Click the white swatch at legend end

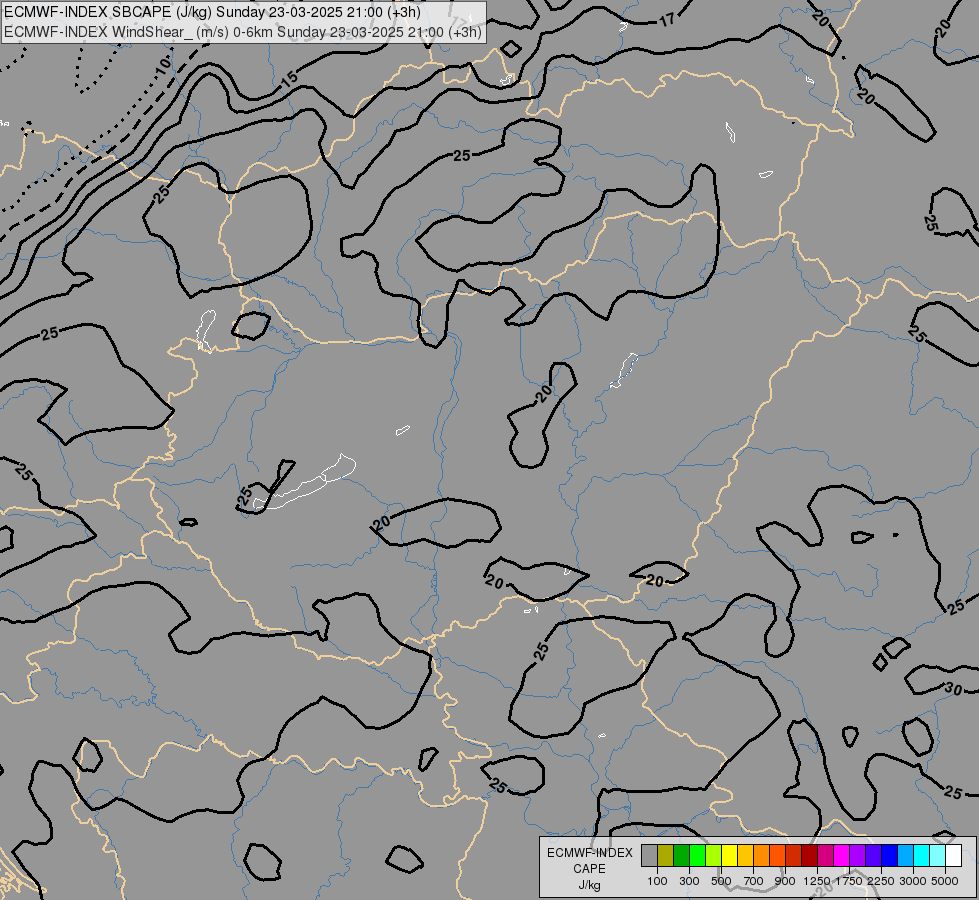(954, 856)
